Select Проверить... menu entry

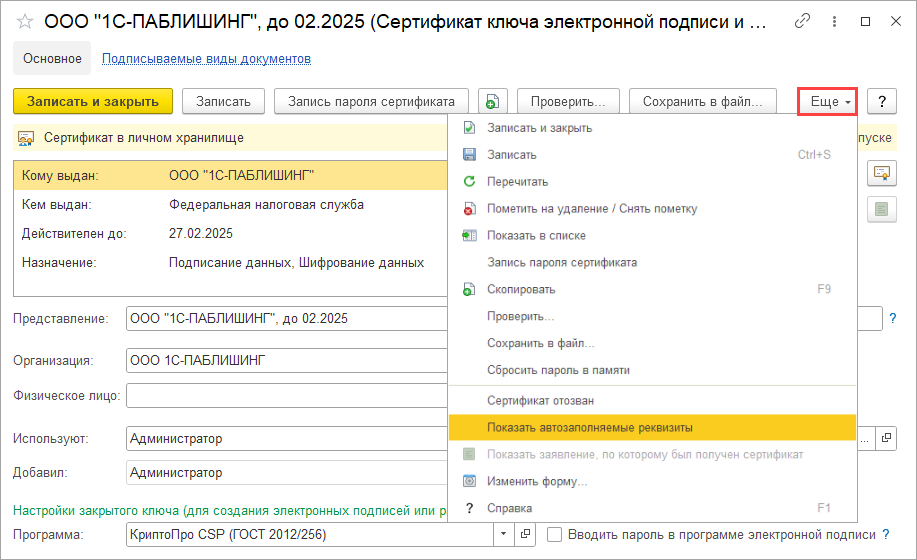(652, 316)
